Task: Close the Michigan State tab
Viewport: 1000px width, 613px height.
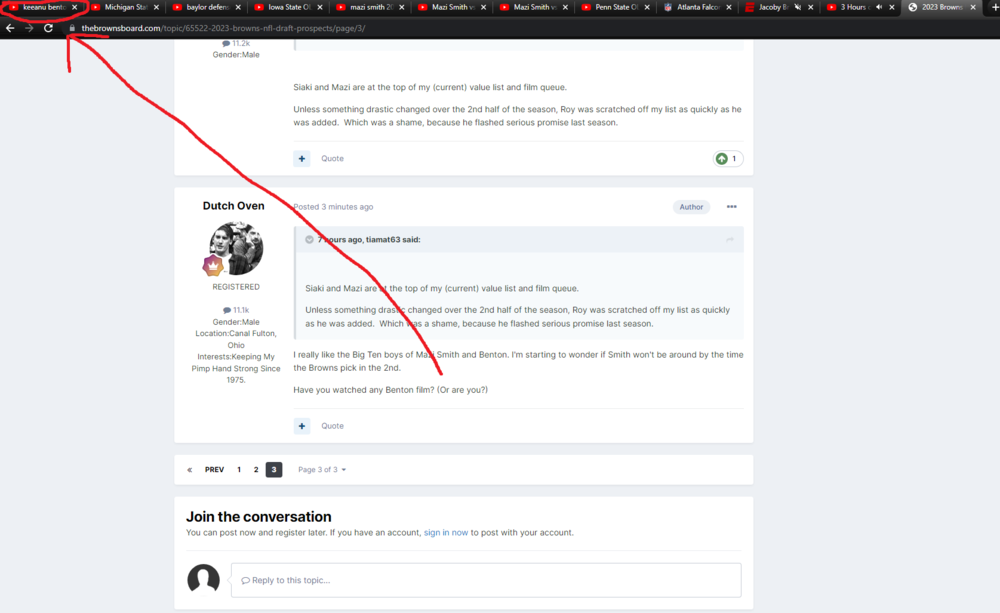Action: (156, 7)
